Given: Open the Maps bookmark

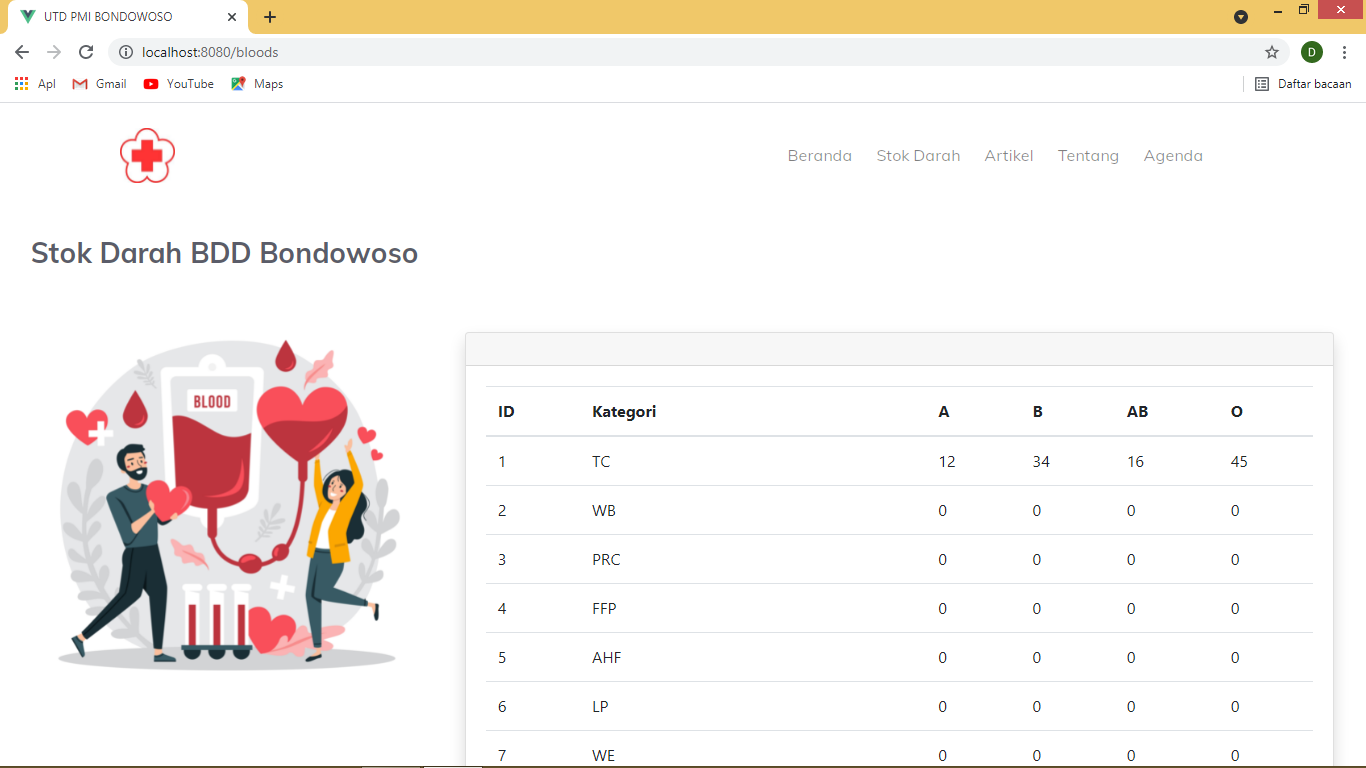Looking at the screenshot, I should click(x=257, y=84).
